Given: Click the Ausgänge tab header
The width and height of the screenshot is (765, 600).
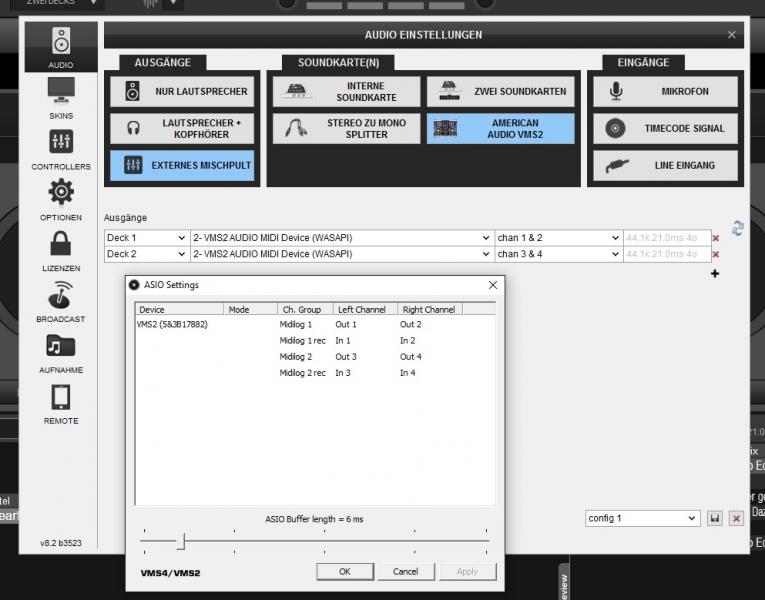Looking at the screenshot, I should [162, 62].
